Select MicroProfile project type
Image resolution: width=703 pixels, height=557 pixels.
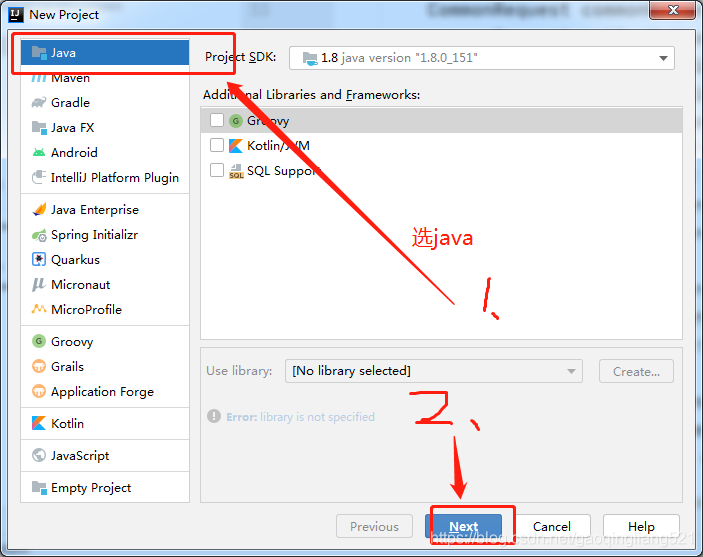(105, 309)
